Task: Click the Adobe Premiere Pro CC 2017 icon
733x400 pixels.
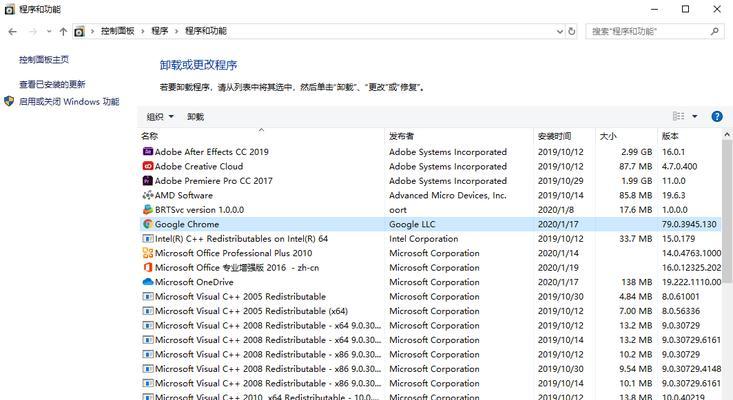Action: 148,180
